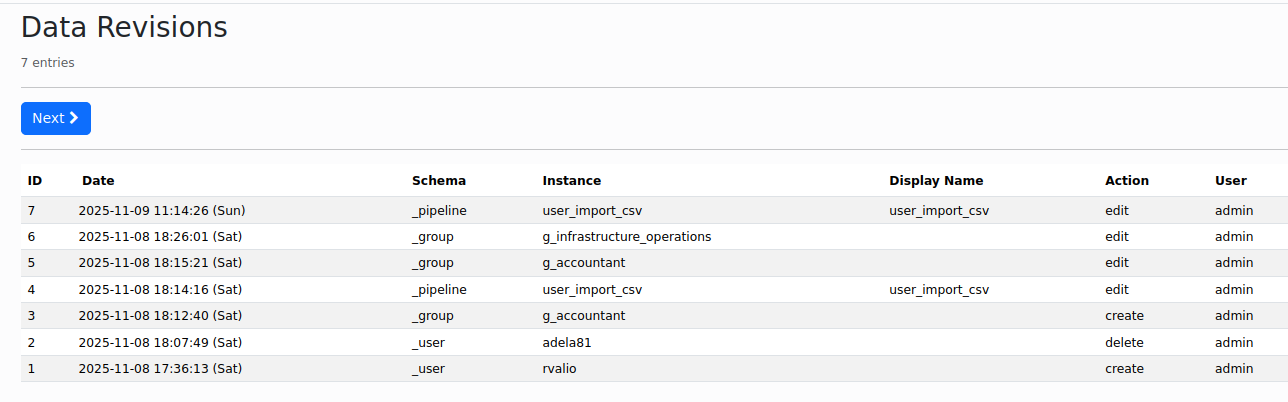Click the rvalio instance entry
The image size is (1288, 402).
click(559, 369)
